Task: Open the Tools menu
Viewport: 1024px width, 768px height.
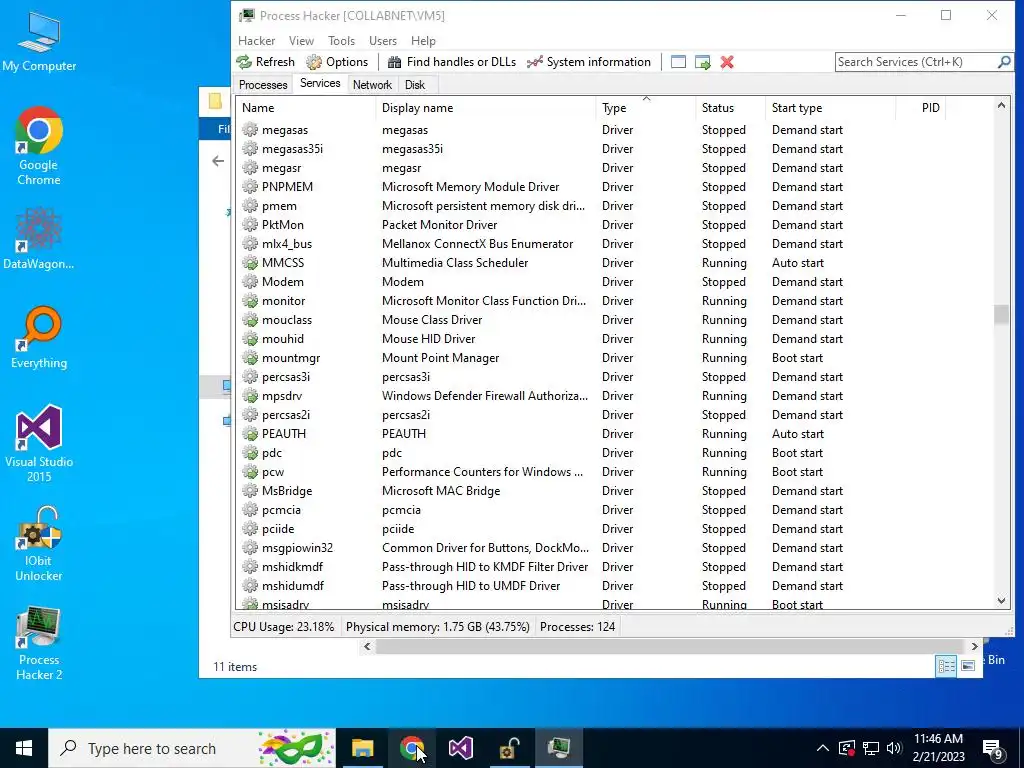Action: coord(342,40)
